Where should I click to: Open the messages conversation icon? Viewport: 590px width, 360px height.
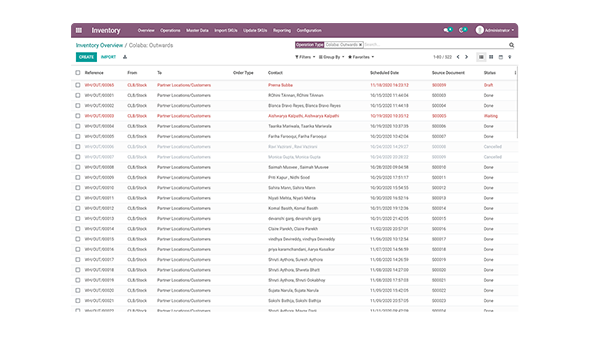click(x=447, y=30)
